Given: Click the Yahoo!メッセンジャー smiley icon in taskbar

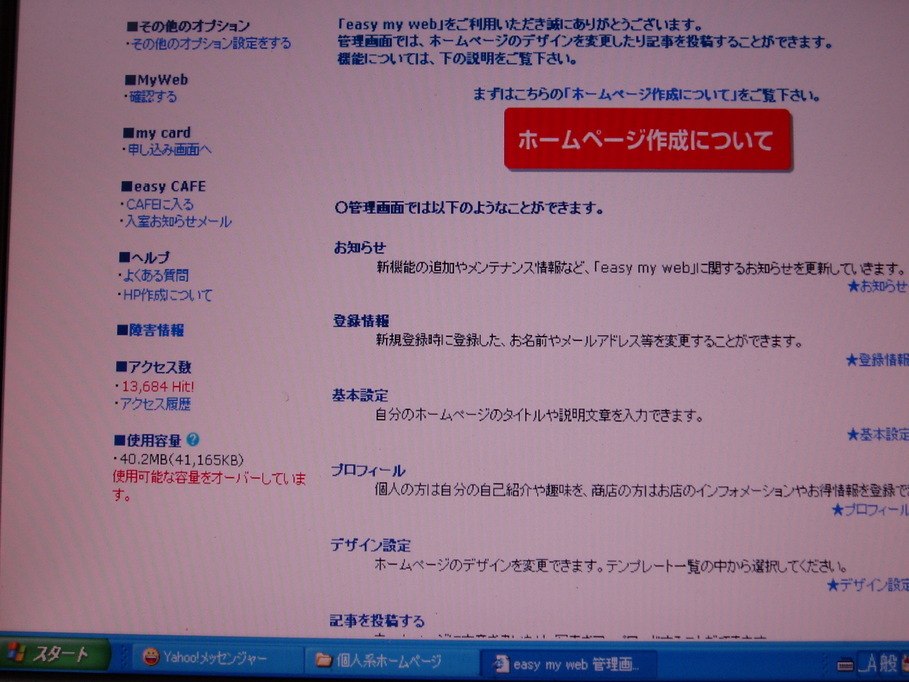Looking at the screenshot, I should [151, 658].
